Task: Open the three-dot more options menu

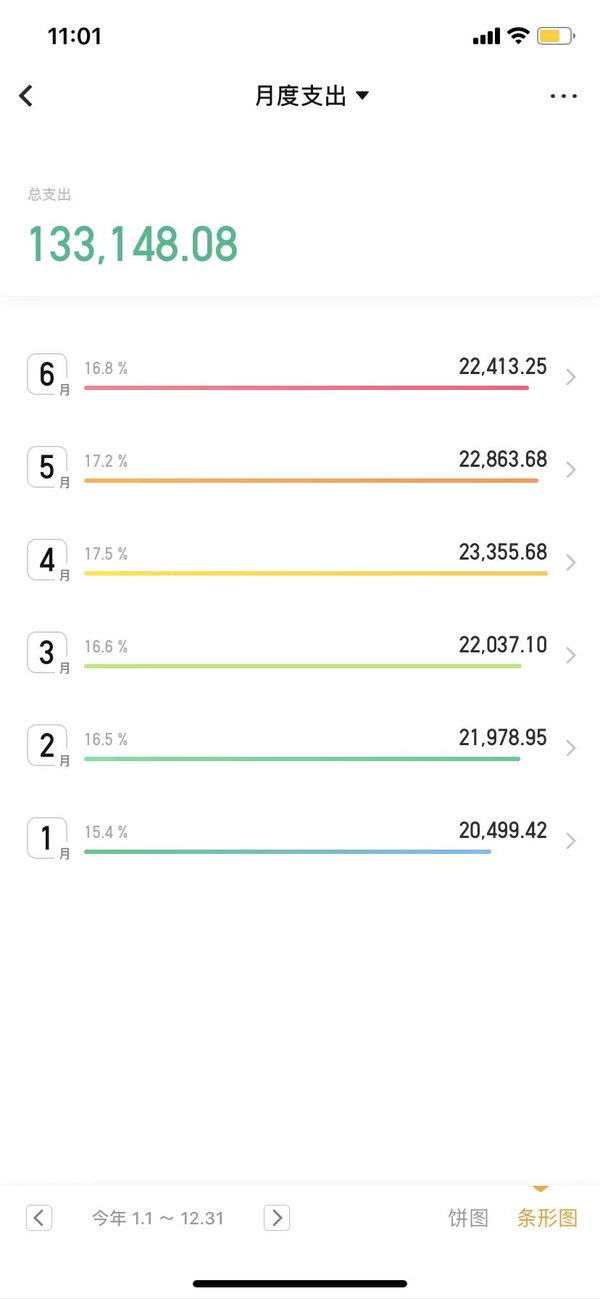Action: point(564,96)
